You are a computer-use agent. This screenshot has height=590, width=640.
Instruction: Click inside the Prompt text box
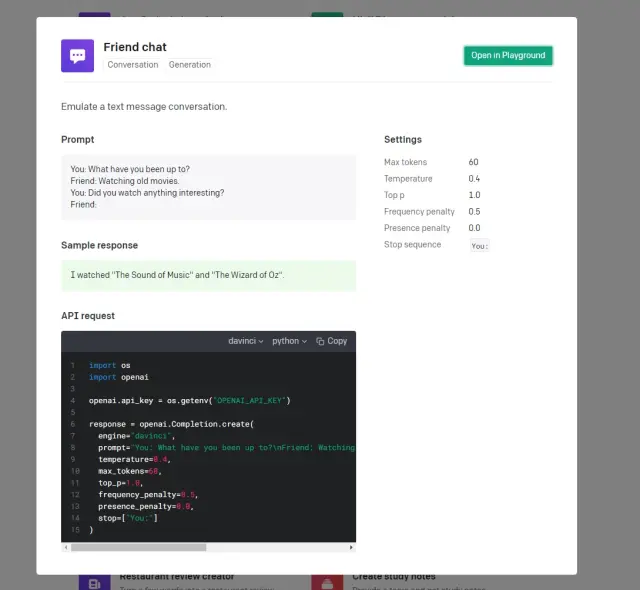click(208, 187)
